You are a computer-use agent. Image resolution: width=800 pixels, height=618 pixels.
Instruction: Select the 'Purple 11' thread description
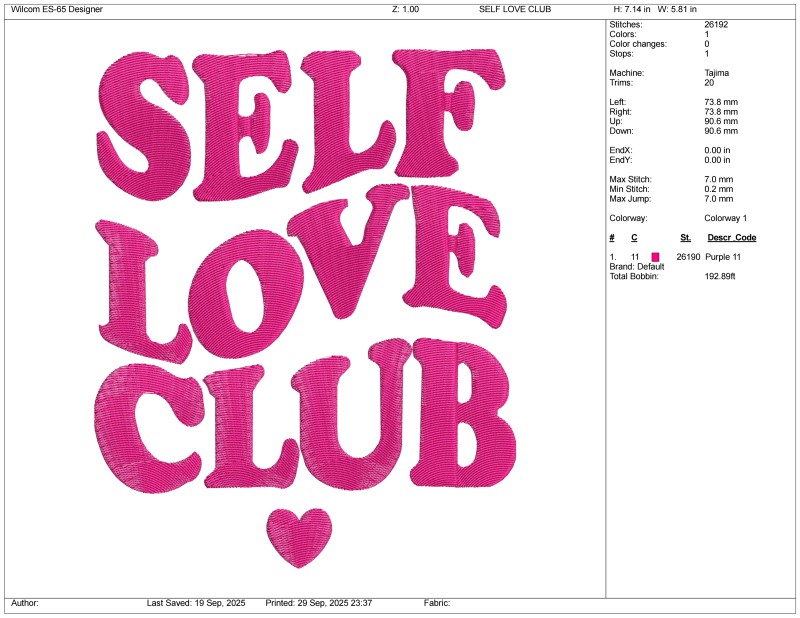[x=722, y=257]
